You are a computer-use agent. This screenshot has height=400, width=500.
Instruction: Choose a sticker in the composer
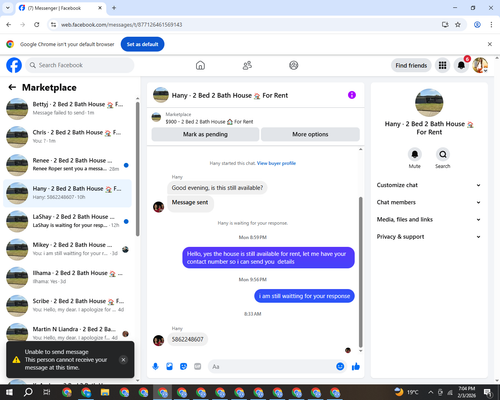pyautogui.click(x=183, y=367)
